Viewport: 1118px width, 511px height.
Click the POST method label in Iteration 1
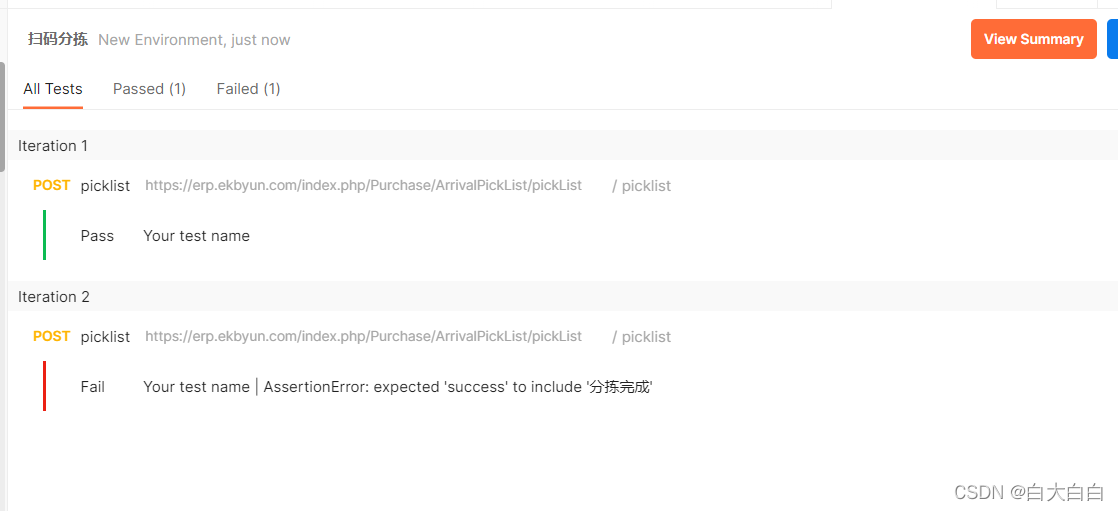coord(51,185)
